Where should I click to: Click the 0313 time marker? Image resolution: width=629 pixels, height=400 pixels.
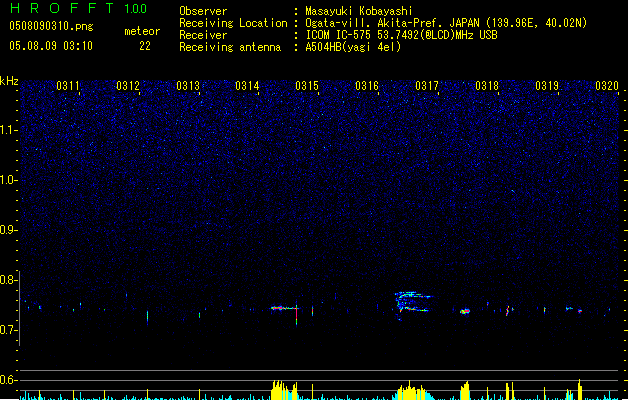tap(188, 86)
